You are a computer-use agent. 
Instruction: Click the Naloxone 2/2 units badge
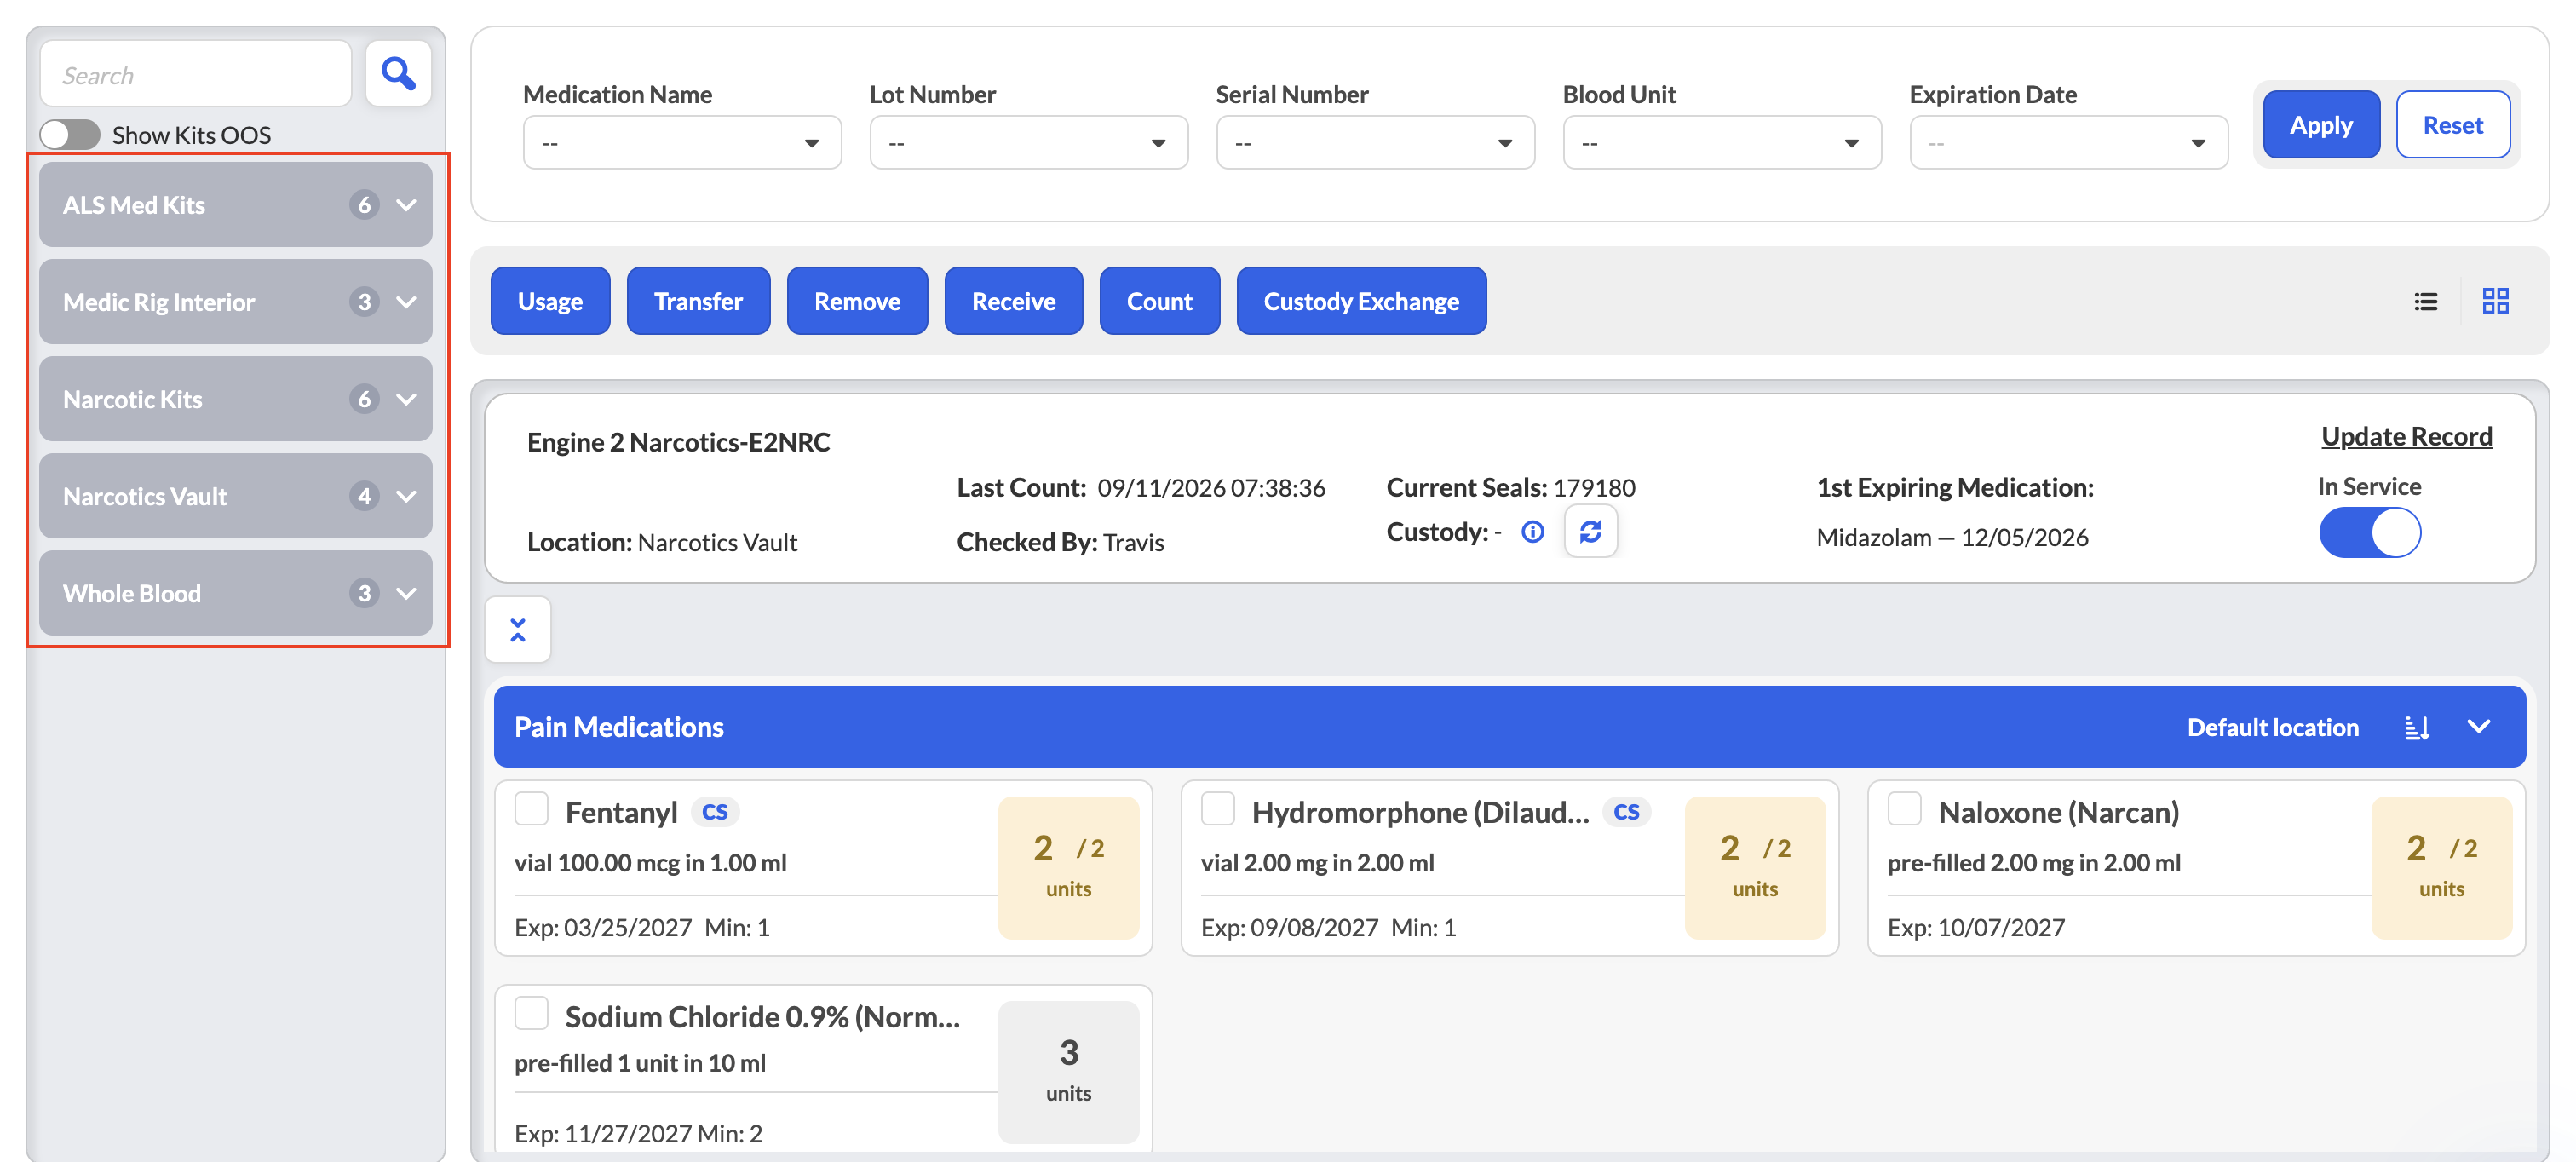click(2441, 867)
